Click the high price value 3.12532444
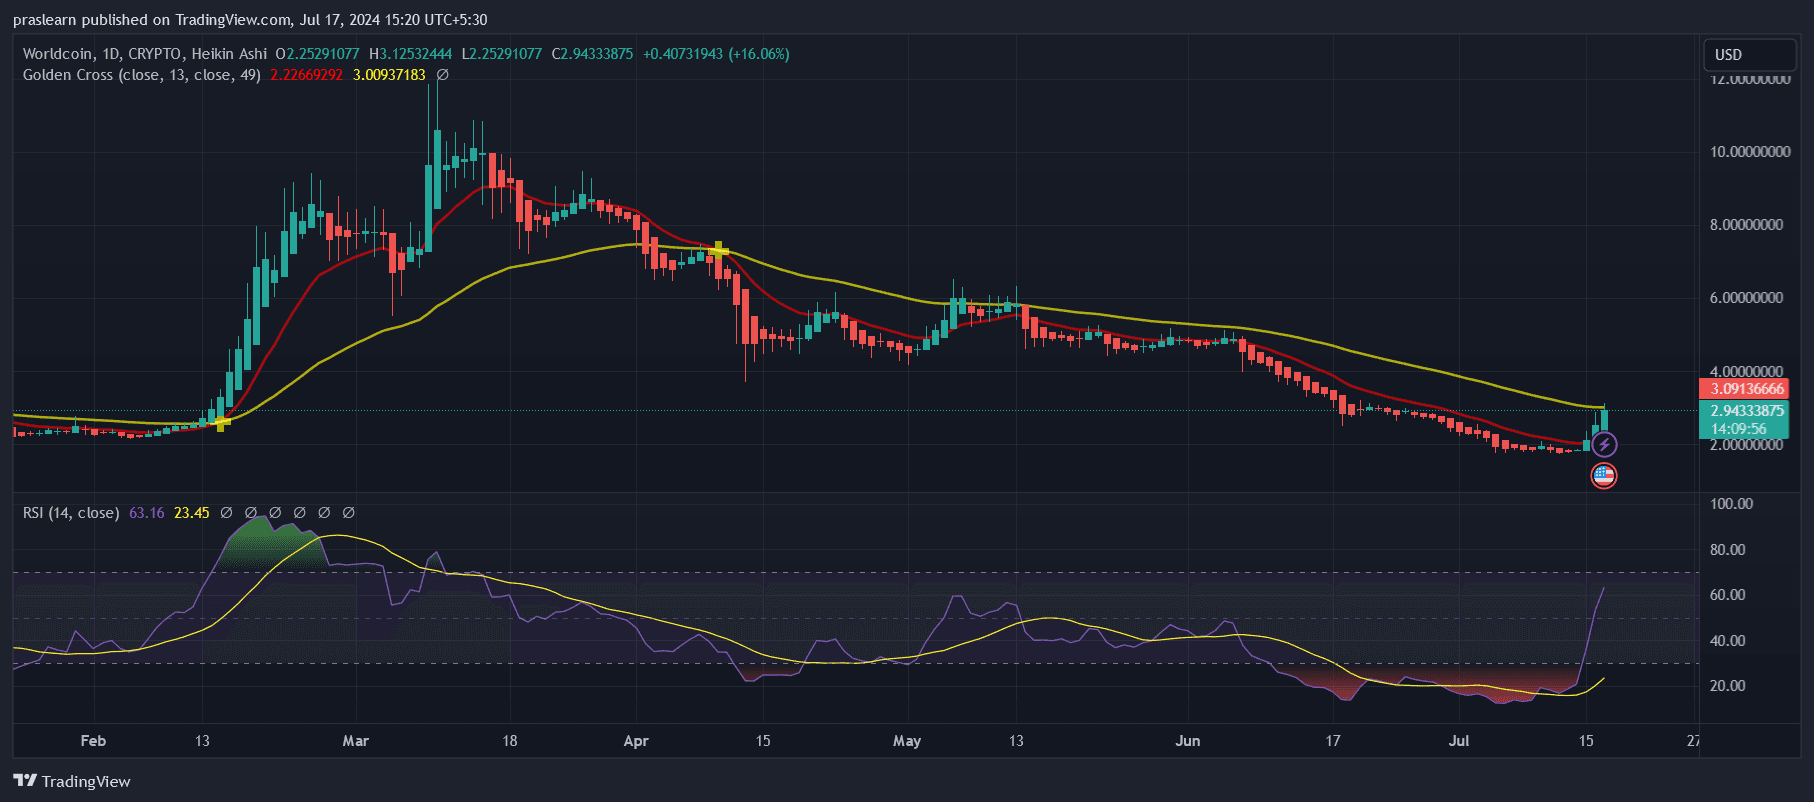Image resolution: width=1814 pixels, height=802 pixels. click(x=416, y=53)
